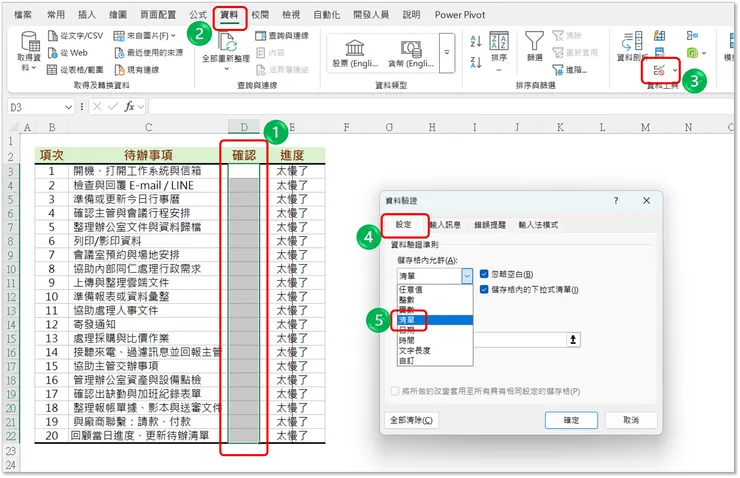The height and width of the screenshot is (478, 740).
Task: Switch to the 公式 ribbon tab
Action: click(198, 15)
